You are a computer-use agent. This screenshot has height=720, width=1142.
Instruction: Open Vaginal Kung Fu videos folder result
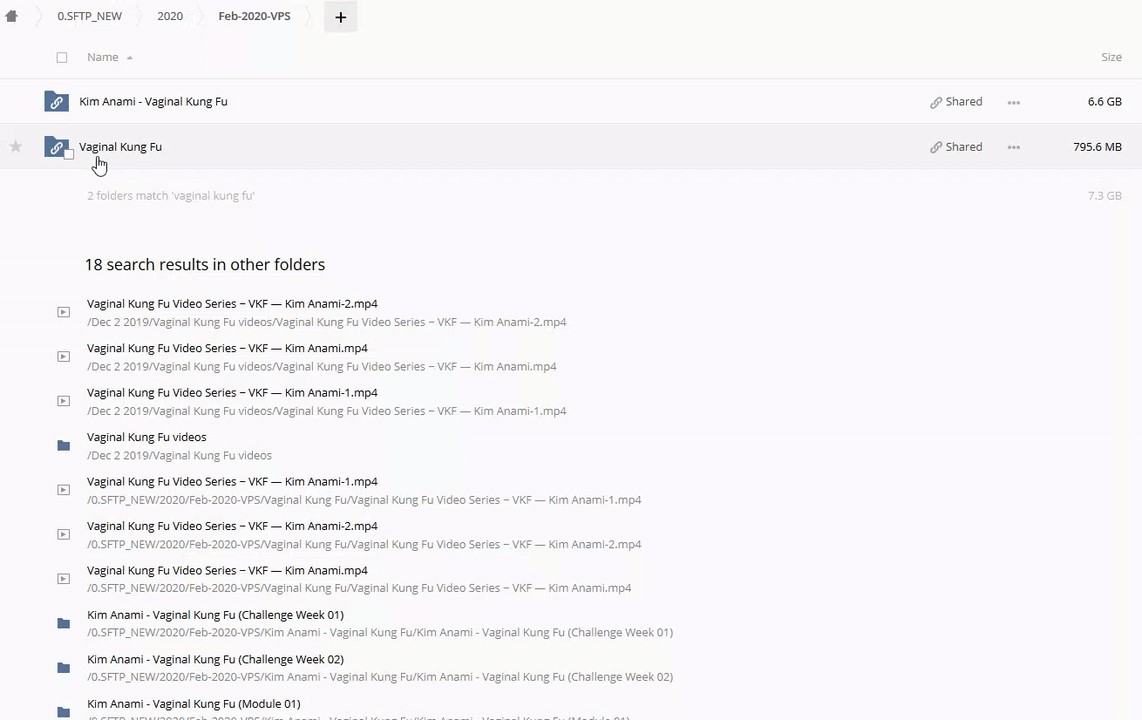(146, 437)
